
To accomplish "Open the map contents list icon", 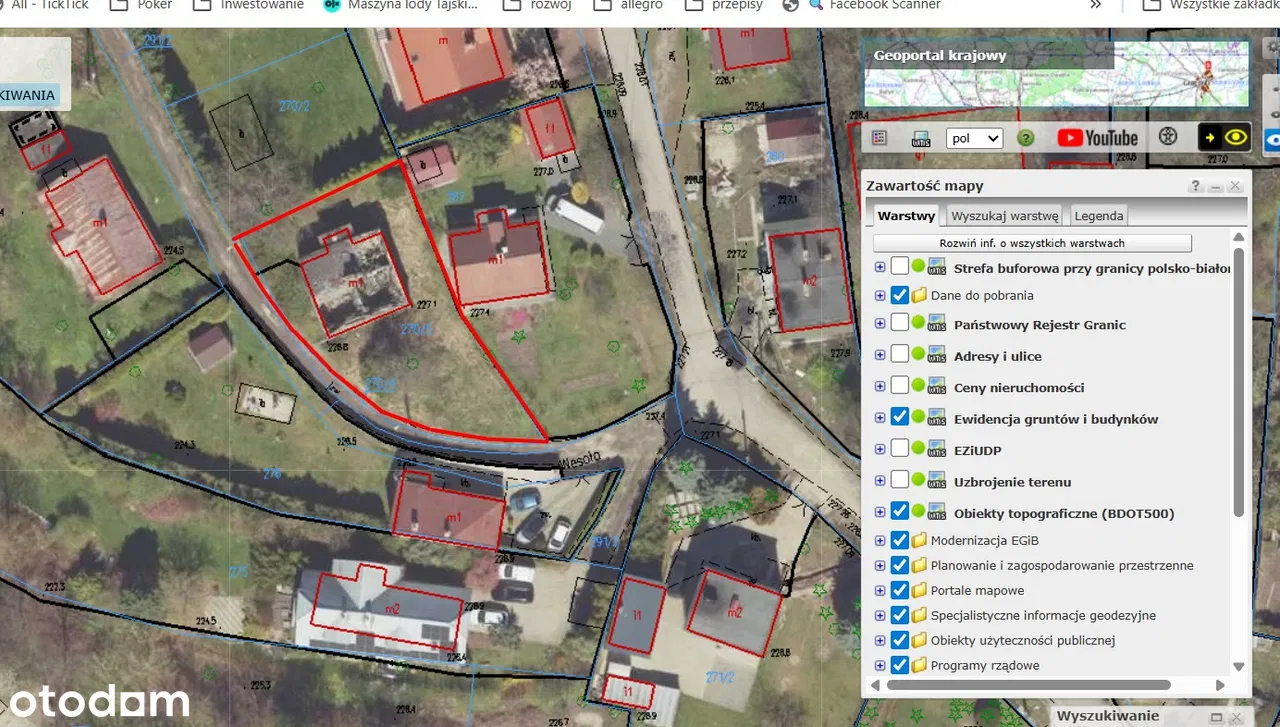I will coord(880,138).
